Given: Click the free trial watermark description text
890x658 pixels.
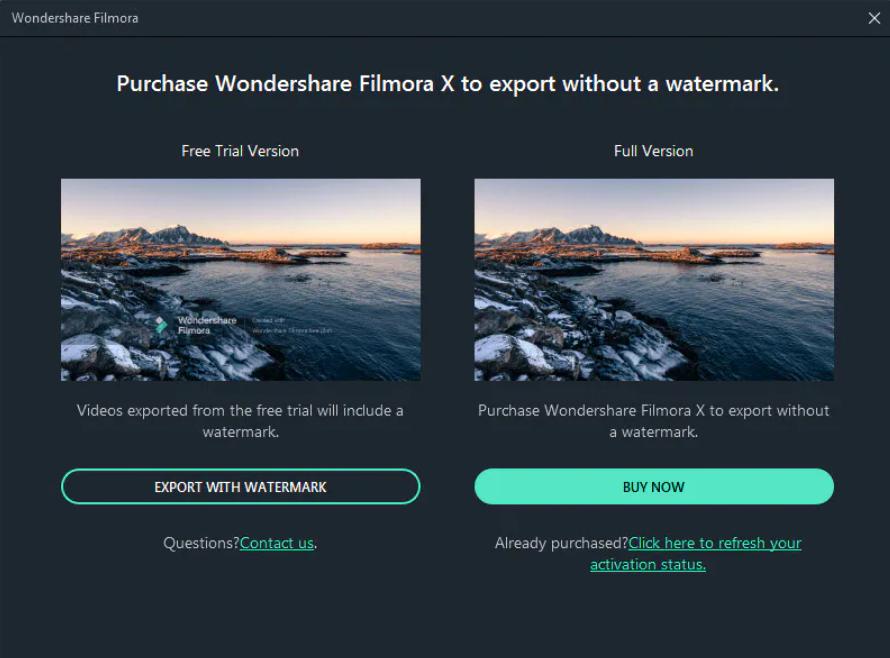Looking at the screenshot, I should [x=240, y=421].
